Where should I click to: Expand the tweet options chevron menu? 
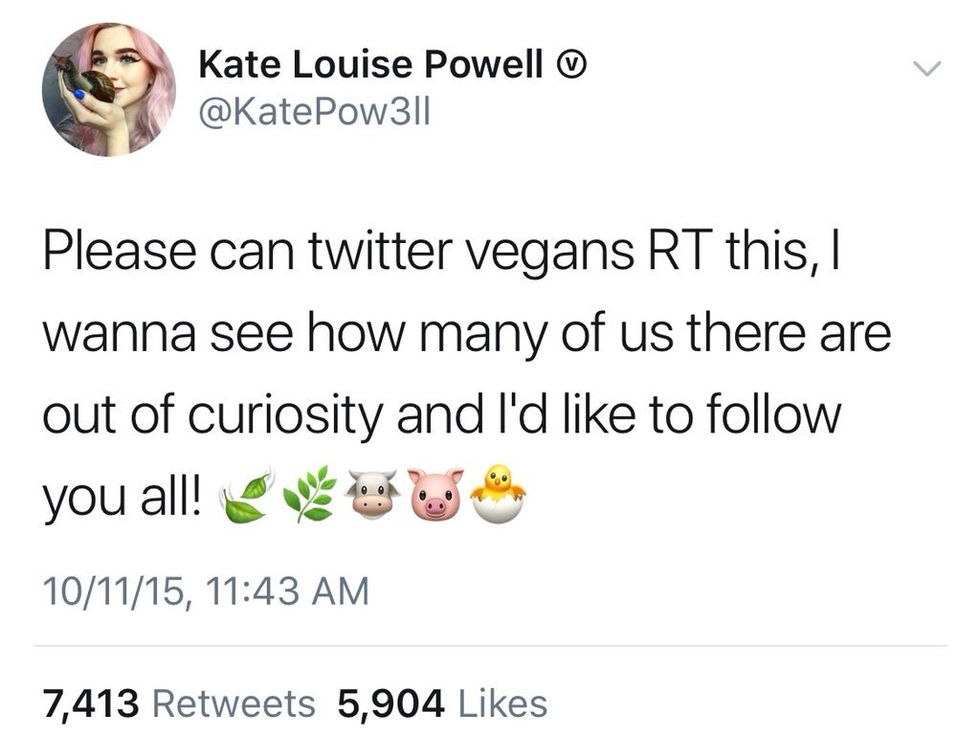tap(929, 69)
